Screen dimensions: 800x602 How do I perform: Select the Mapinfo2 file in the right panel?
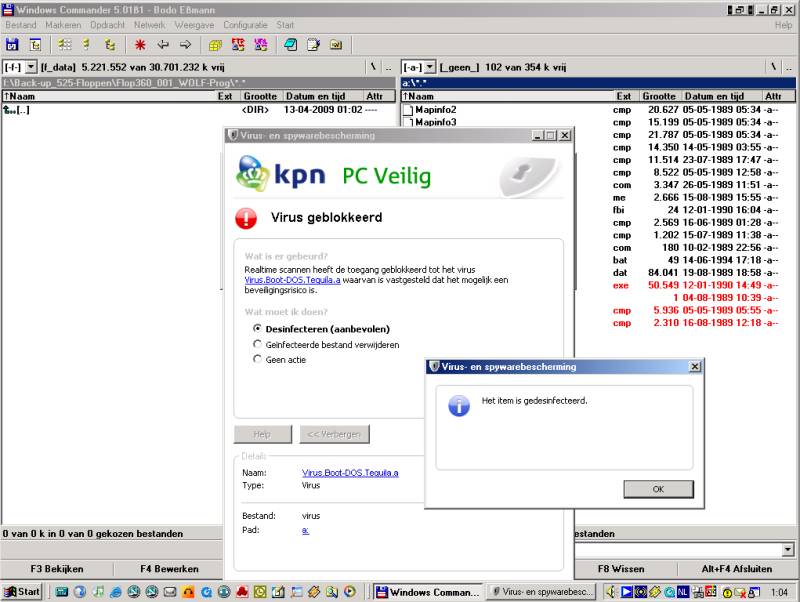(436, 110)
